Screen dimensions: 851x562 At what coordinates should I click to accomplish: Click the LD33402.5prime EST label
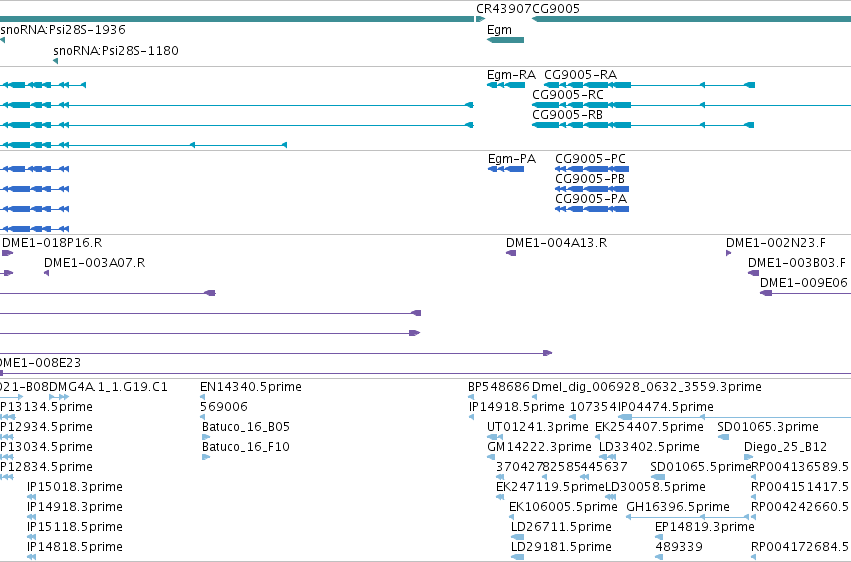(x=649, y=446)
